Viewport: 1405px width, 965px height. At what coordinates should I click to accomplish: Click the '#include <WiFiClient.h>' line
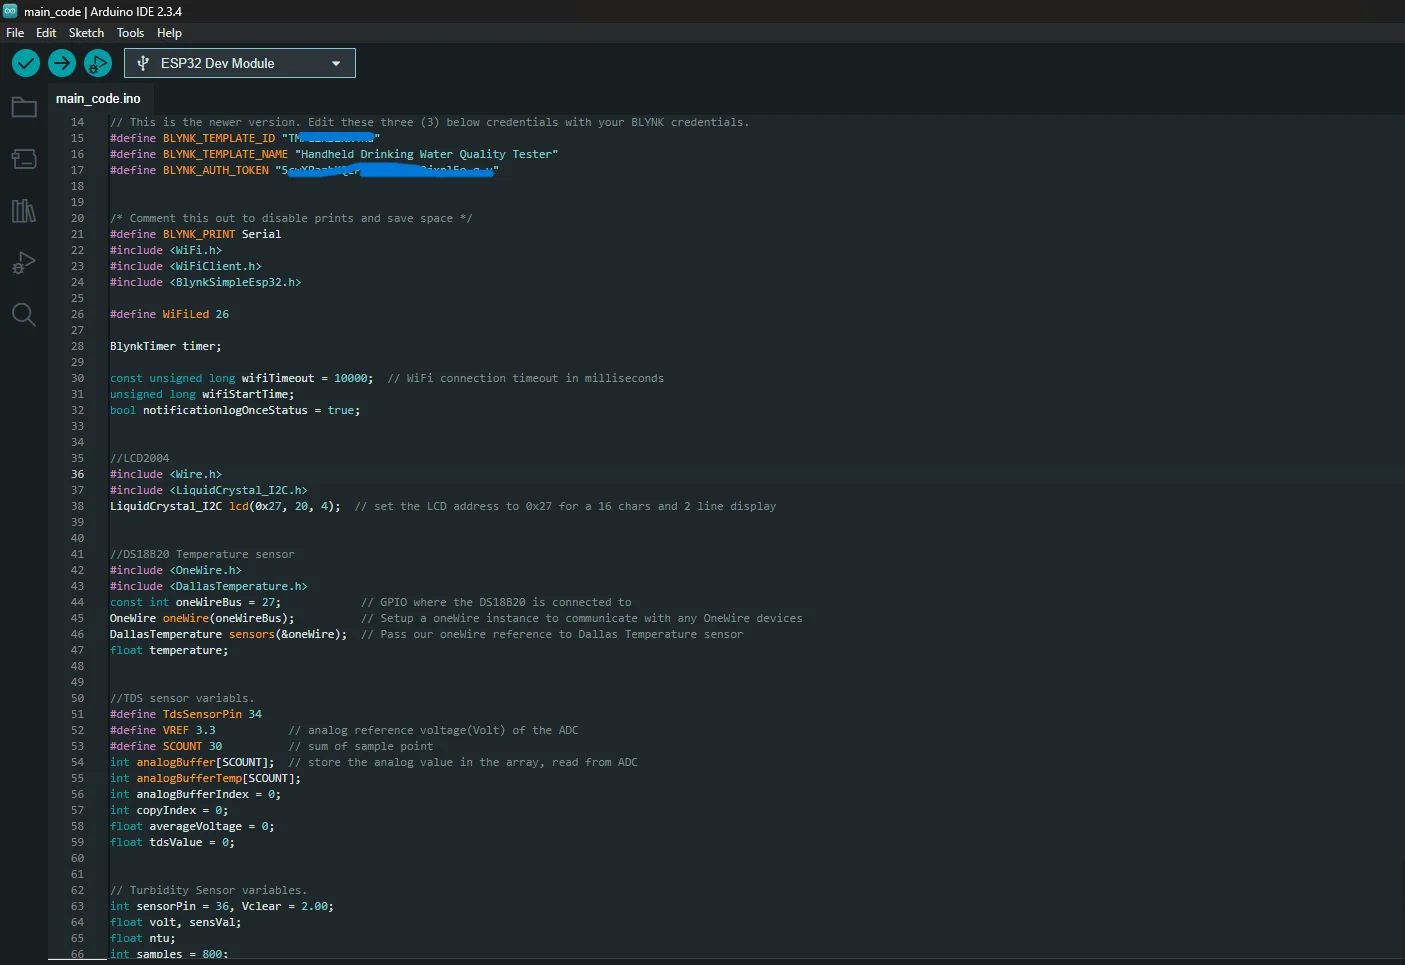pos(186,266)
